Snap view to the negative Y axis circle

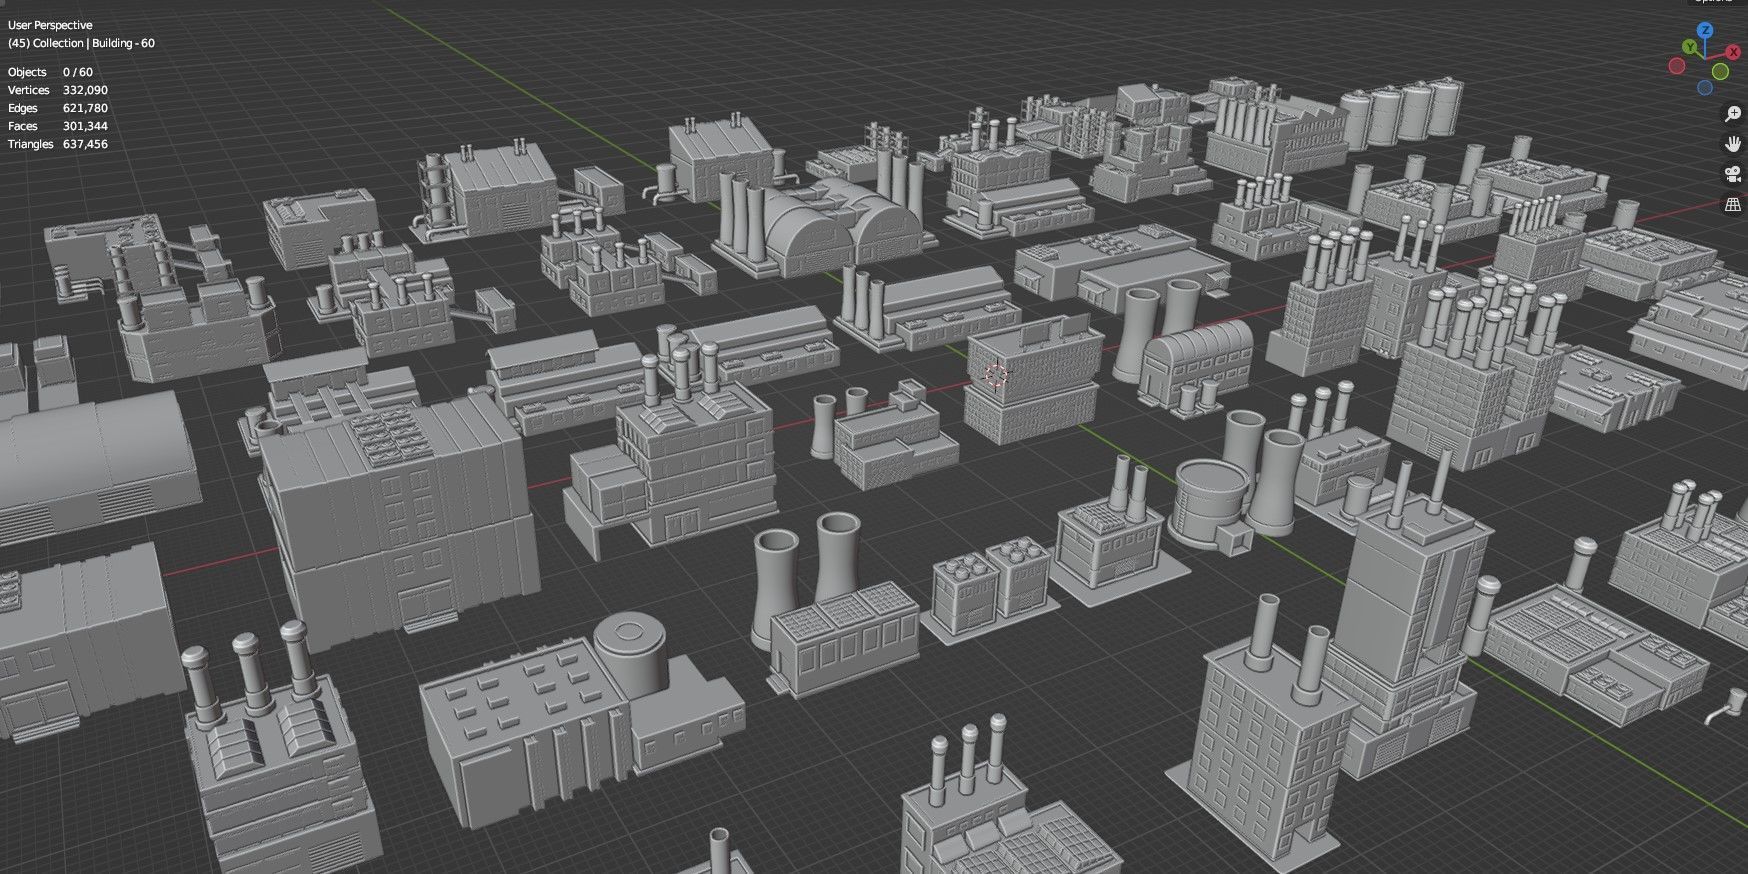point(1720,71)
